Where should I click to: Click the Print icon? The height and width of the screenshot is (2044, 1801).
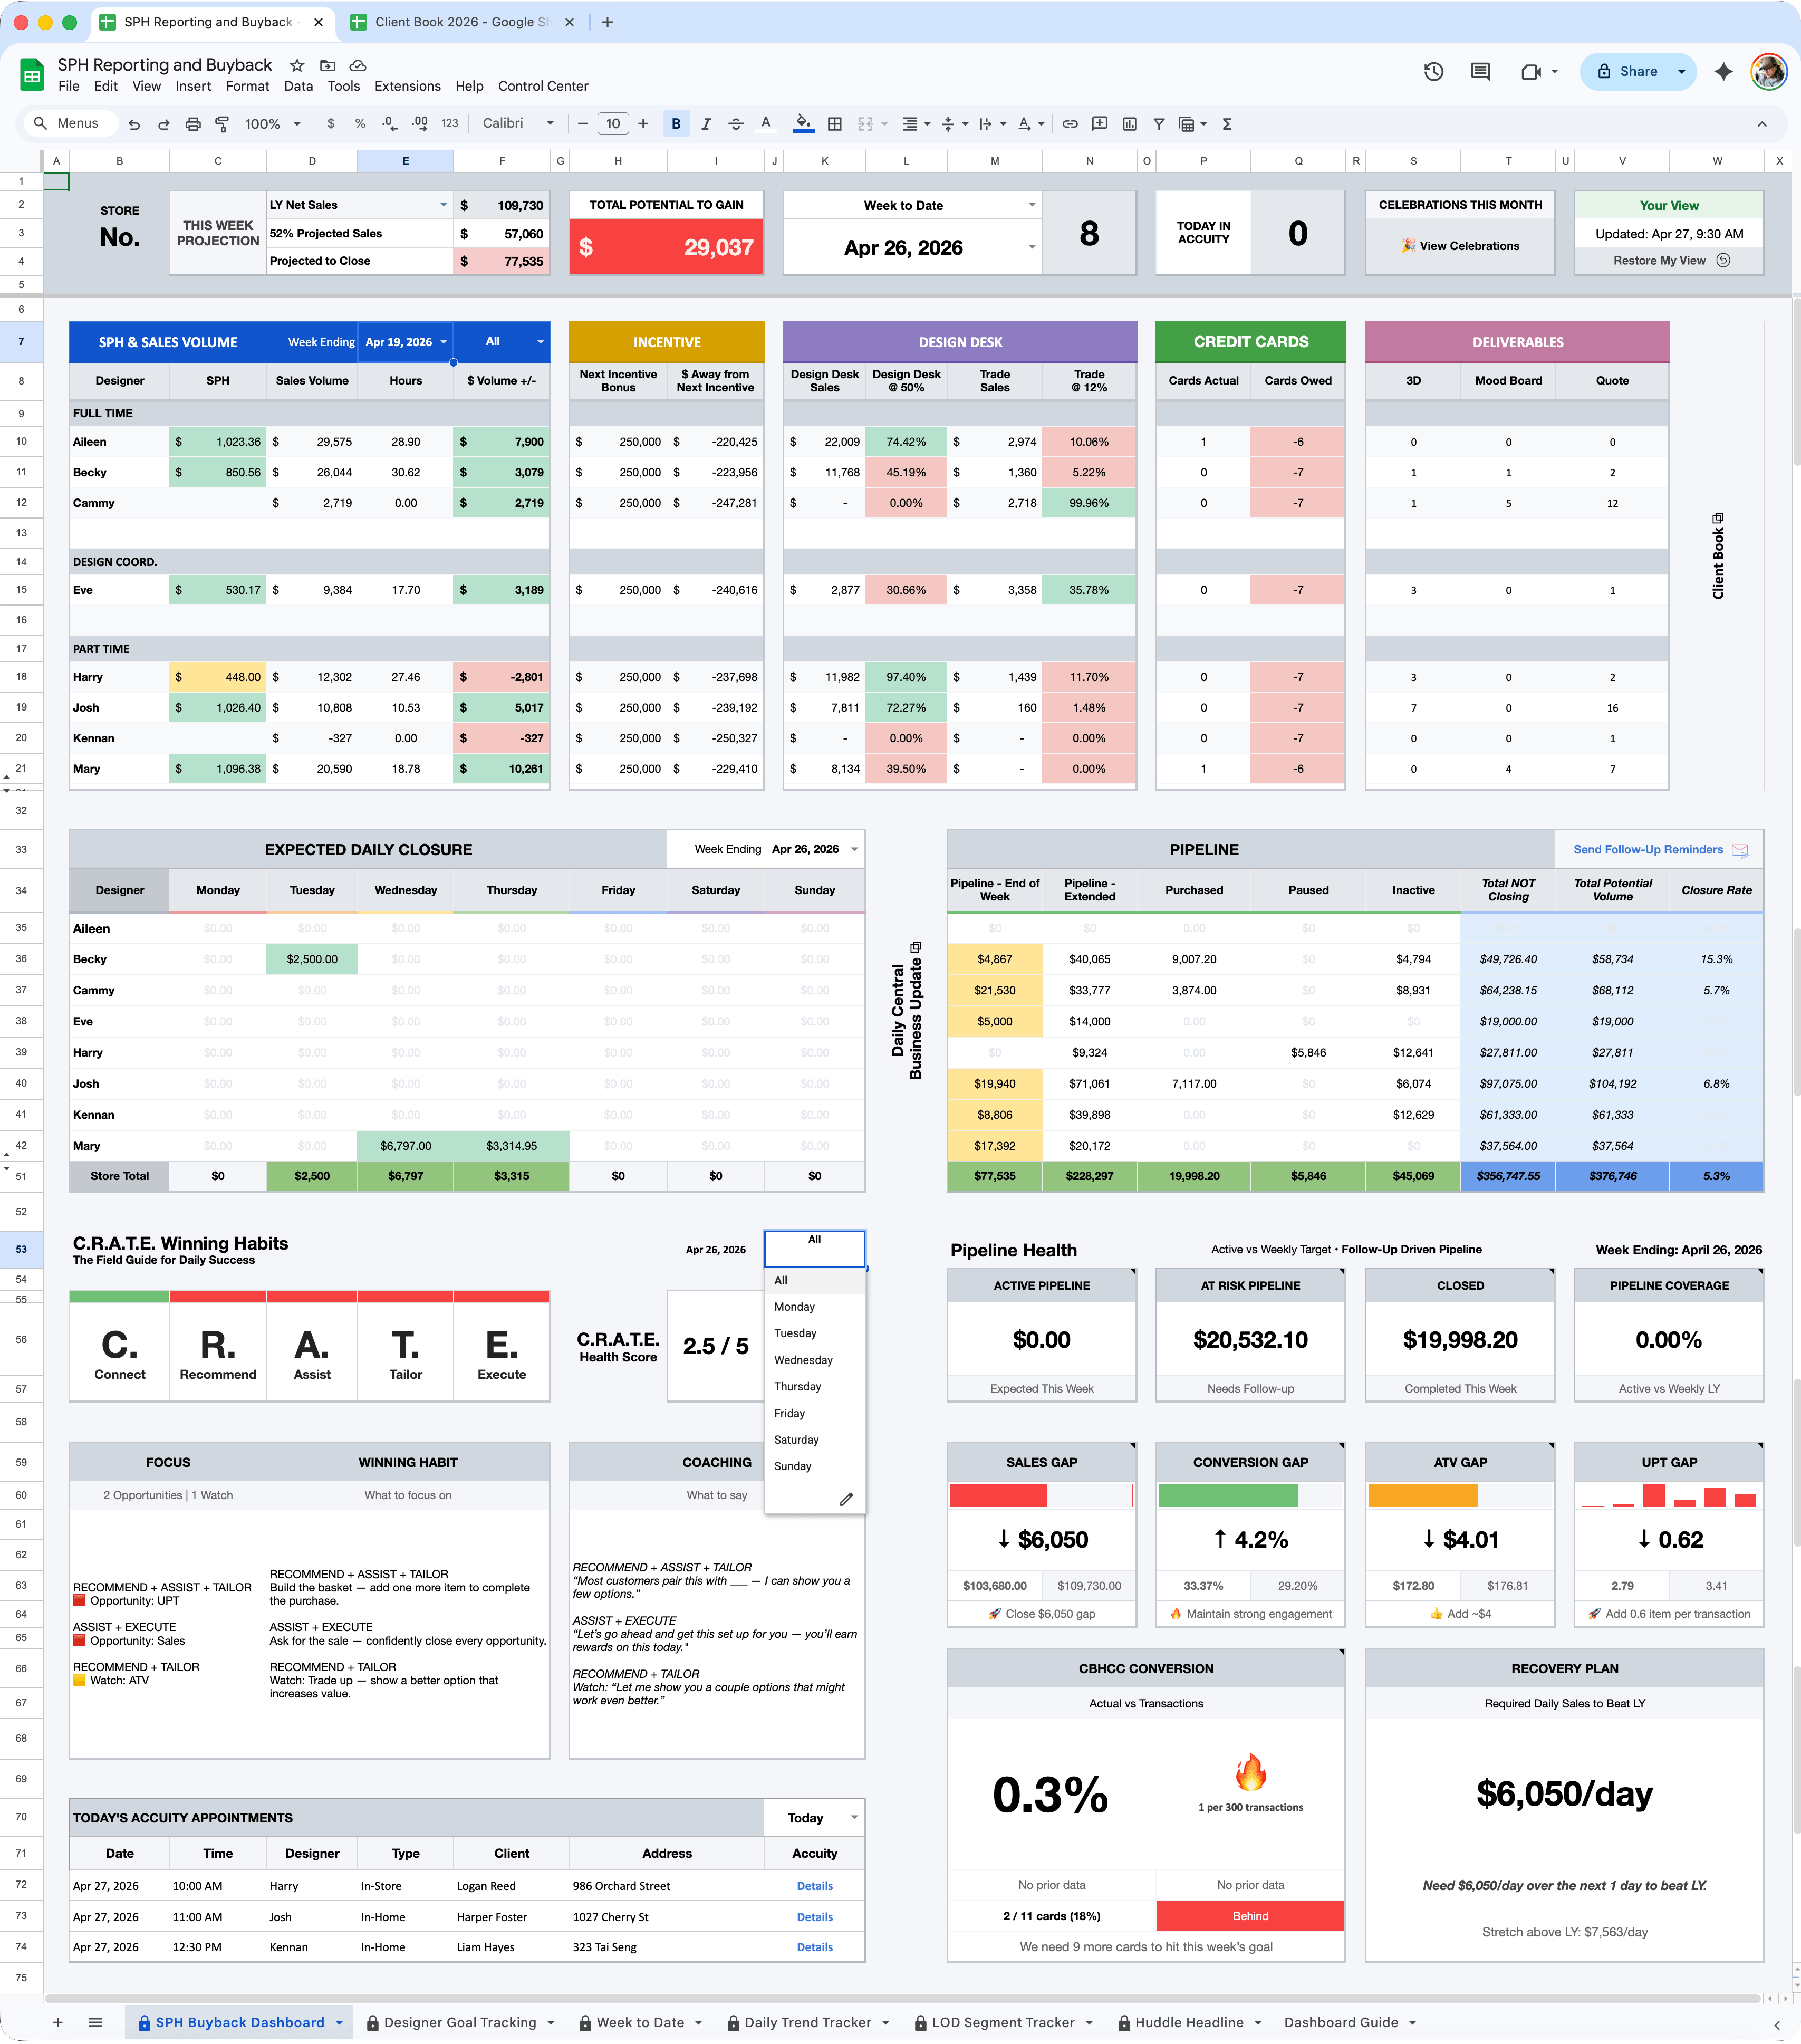point(193,124)
